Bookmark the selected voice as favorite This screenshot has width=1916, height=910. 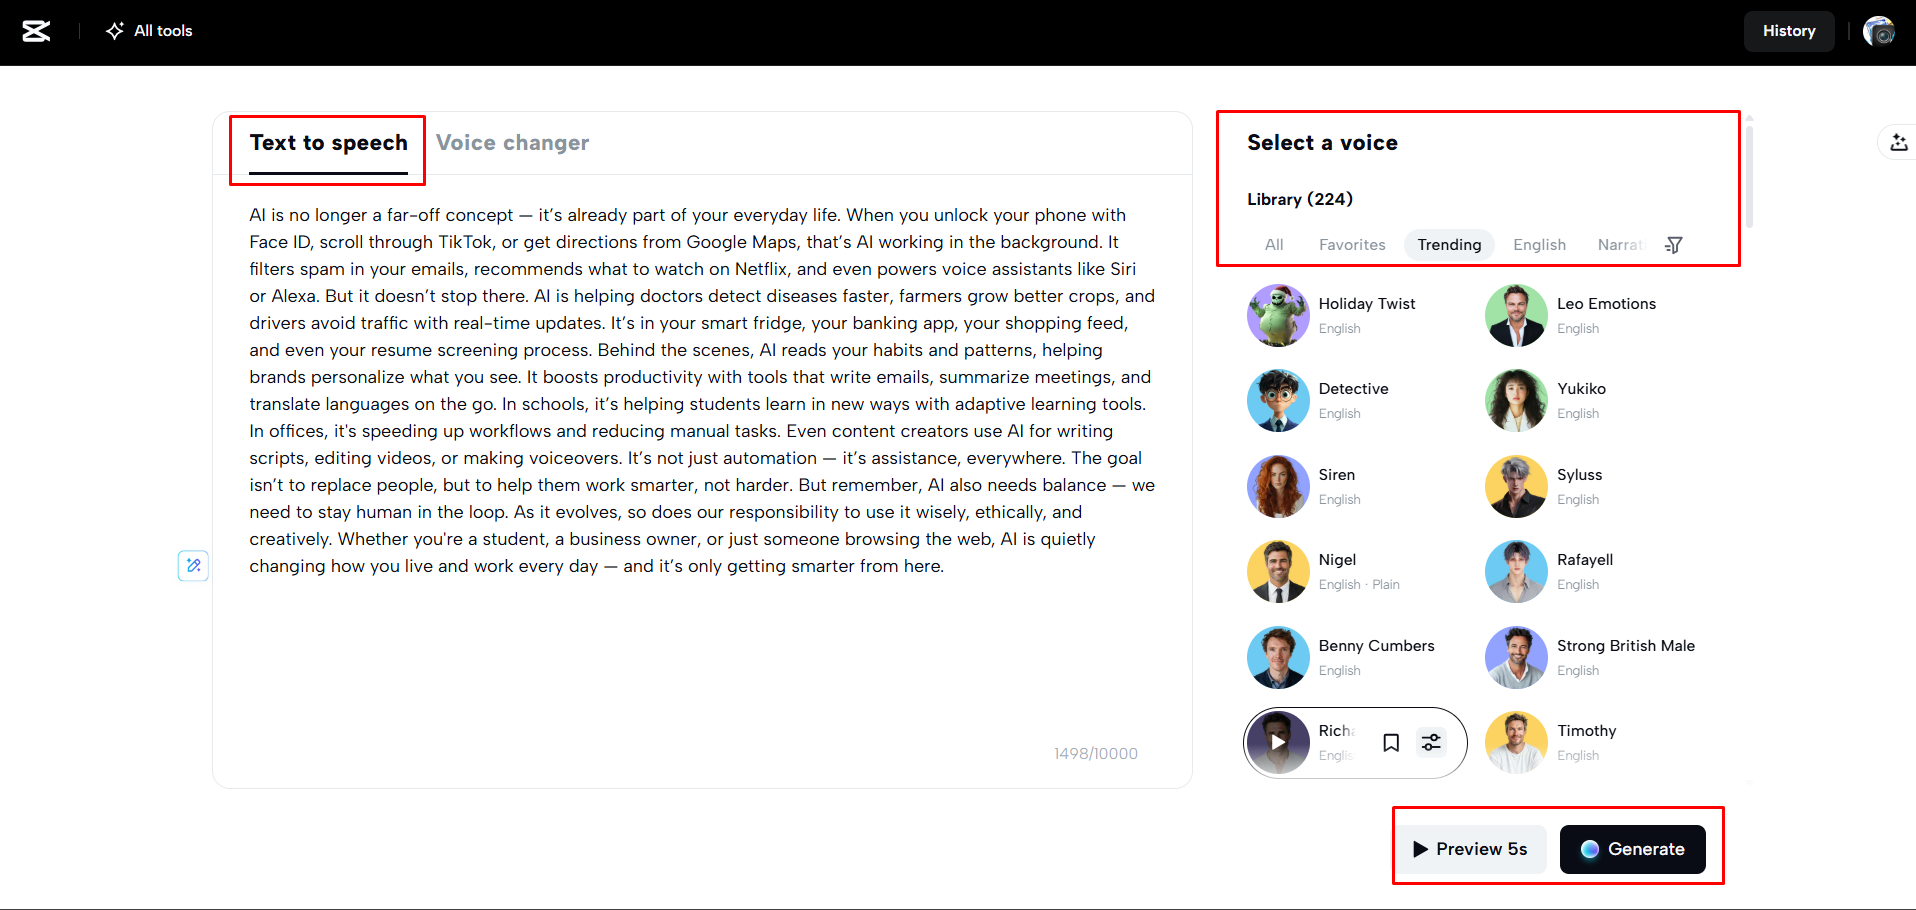tap(1391, 743)
